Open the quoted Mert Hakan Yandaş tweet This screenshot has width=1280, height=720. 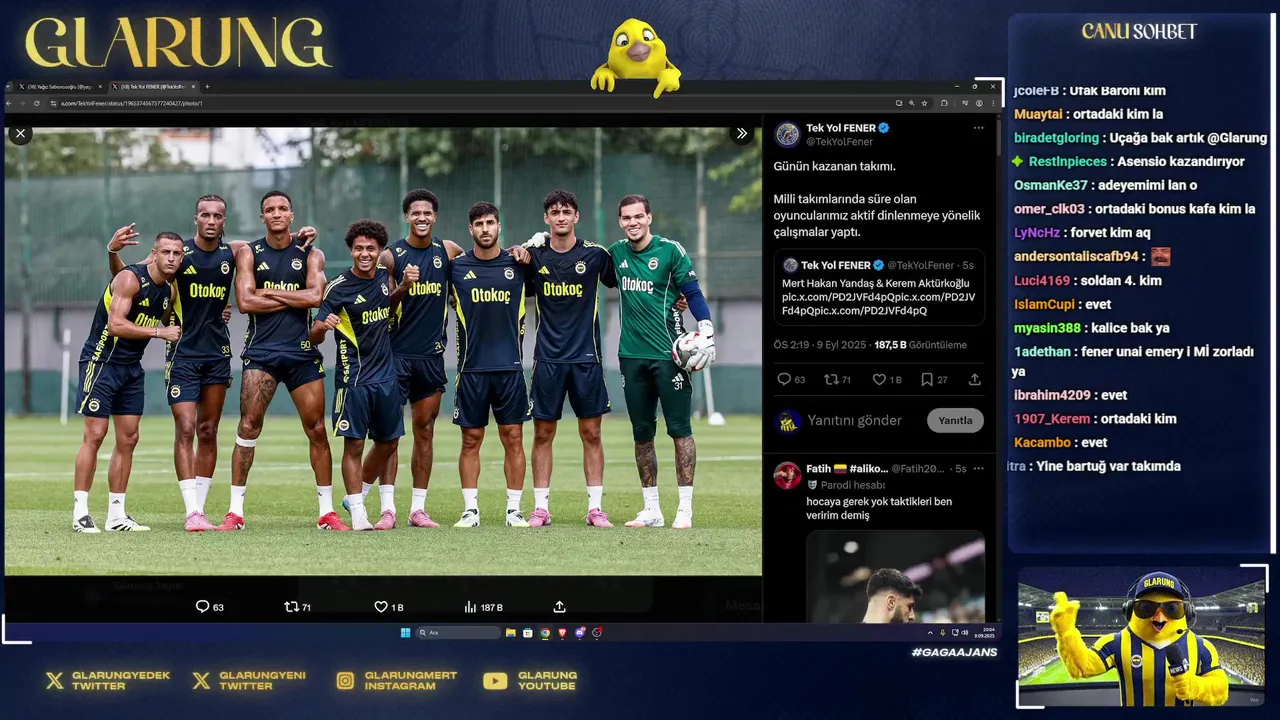[x=879, y=287]
